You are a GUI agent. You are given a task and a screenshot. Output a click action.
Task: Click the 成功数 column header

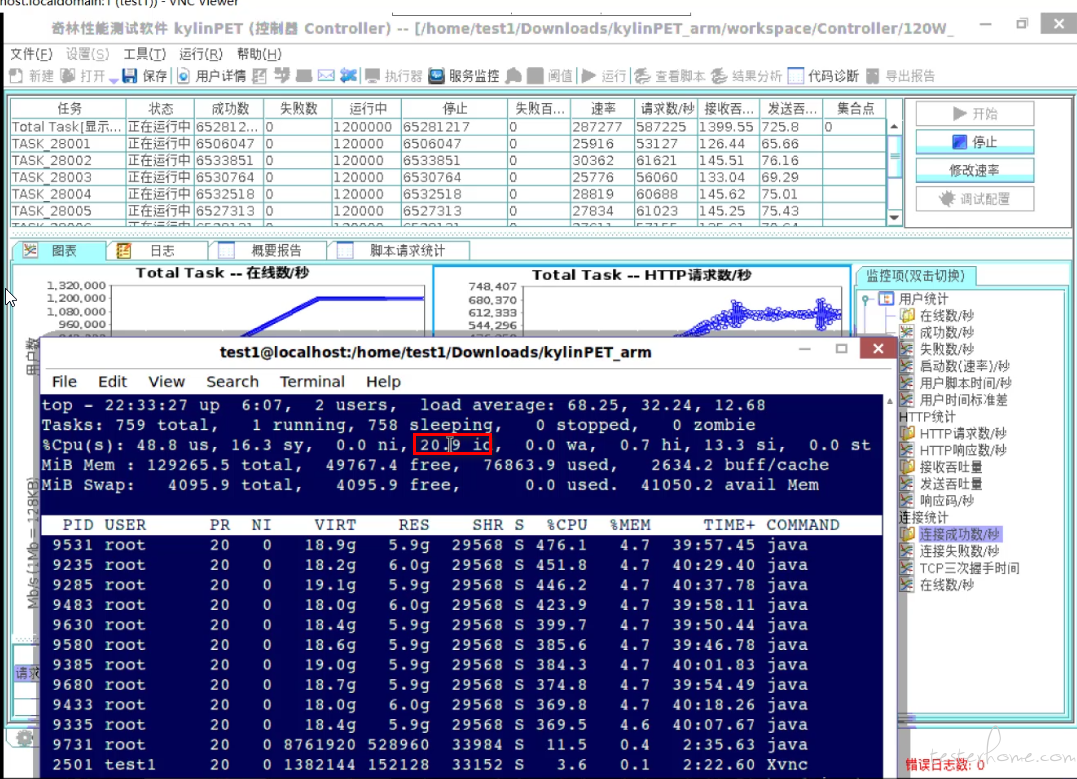coord(229,109)
